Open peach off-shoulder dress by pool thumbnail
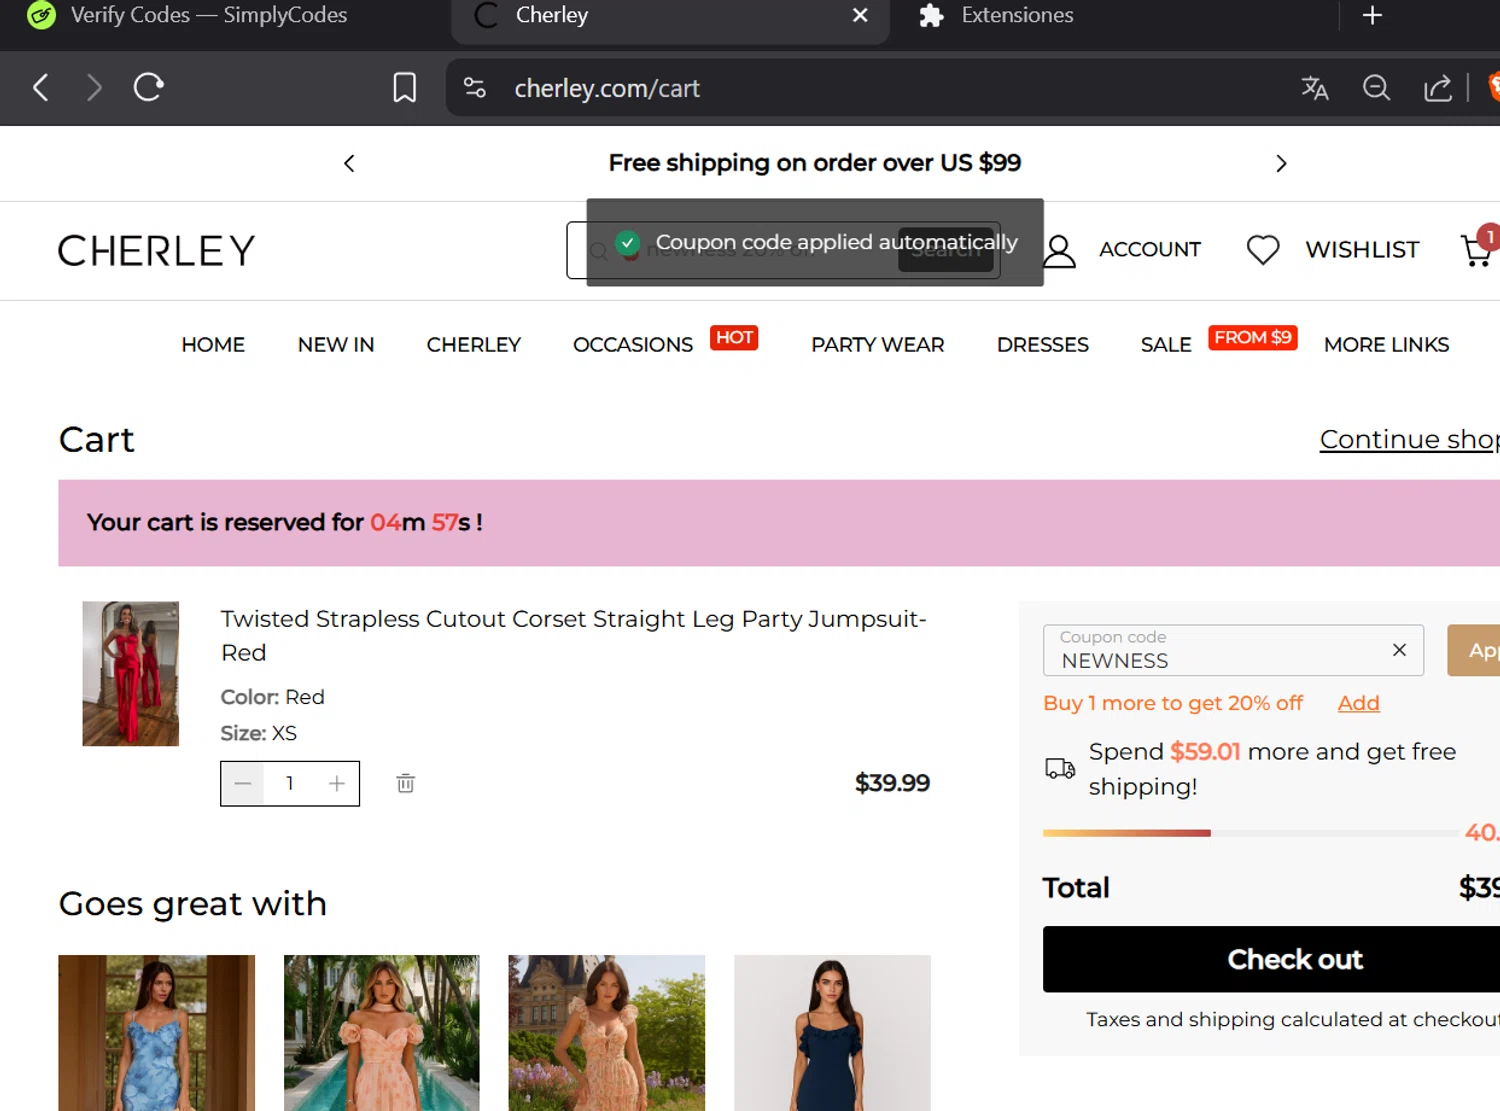The width and height of the screenshot is (1500, 1111). (382, 1033)
